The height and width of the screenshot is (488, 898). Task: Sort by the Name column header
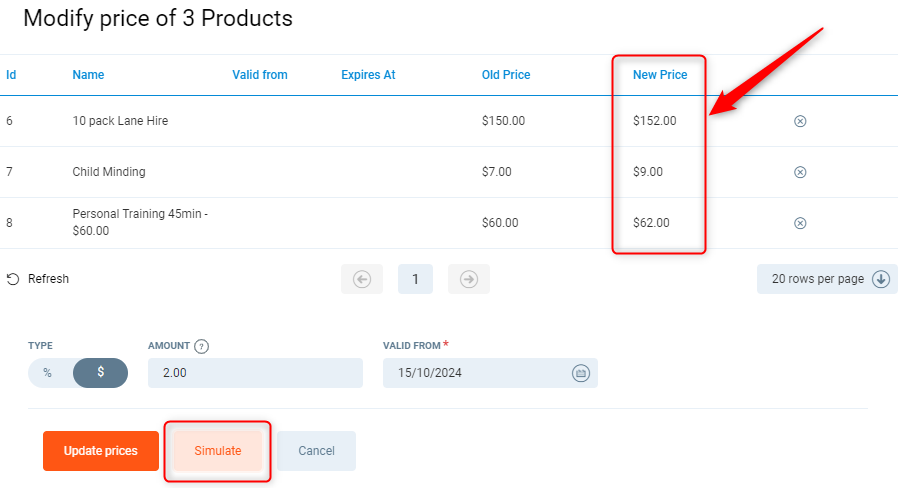(x=88, y=75)
